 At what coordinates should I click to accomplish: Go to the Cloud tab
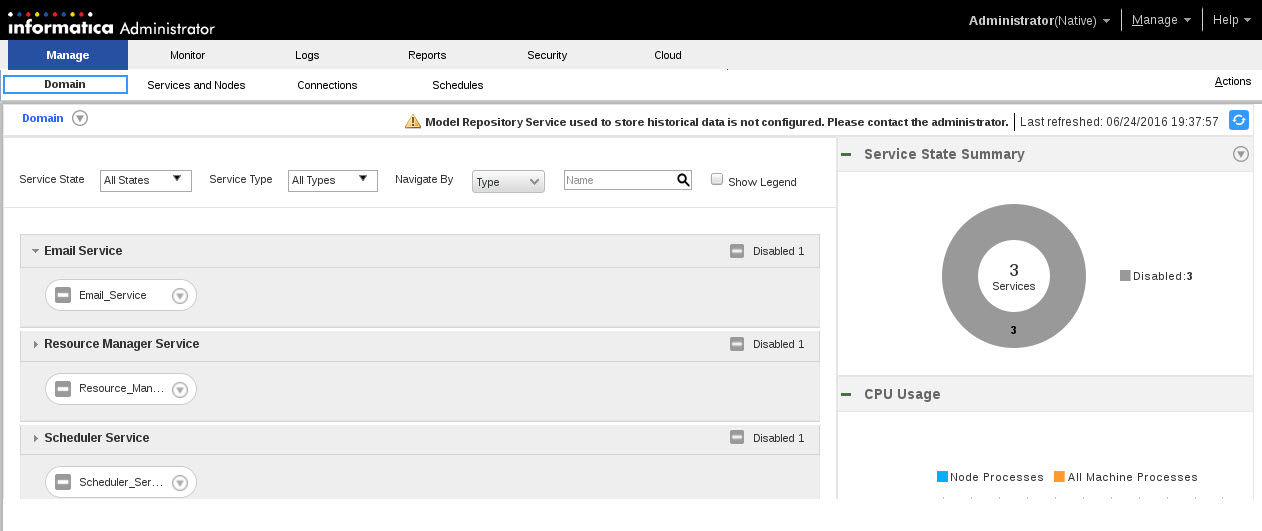click(x=668, y=55)
